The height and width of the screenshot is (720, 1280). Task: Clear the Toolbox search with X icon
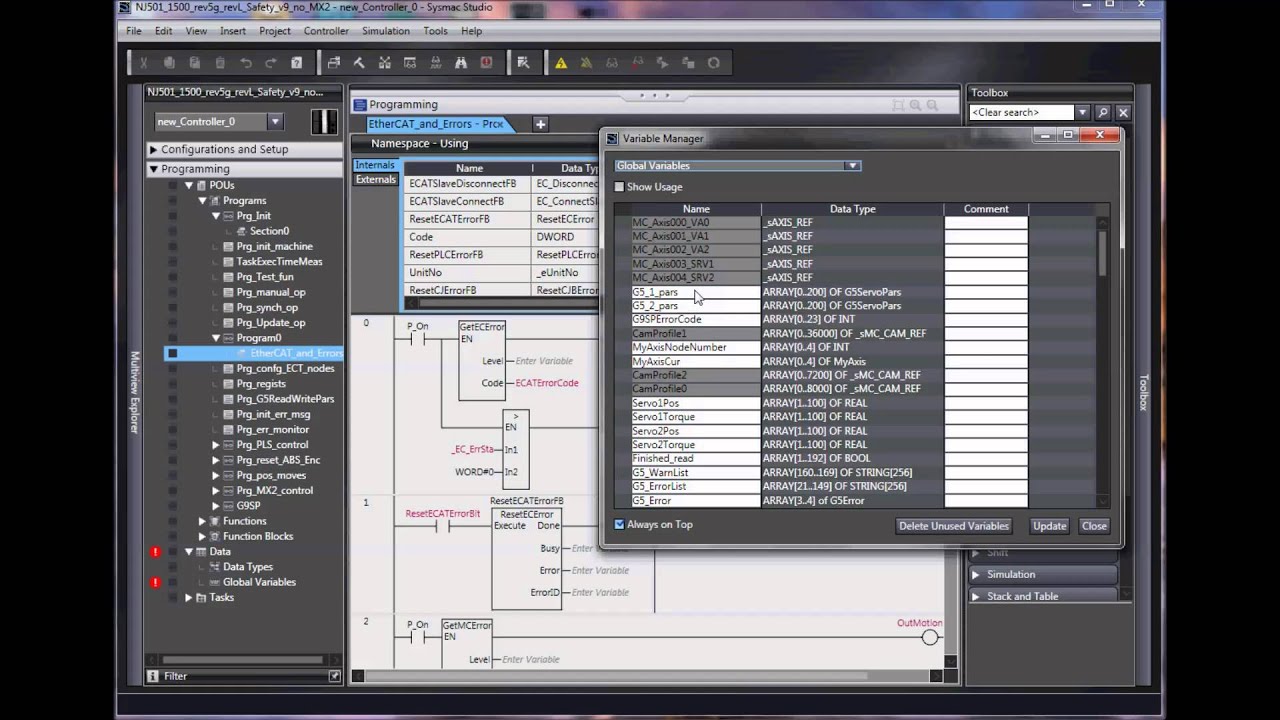coord(1123,113)
